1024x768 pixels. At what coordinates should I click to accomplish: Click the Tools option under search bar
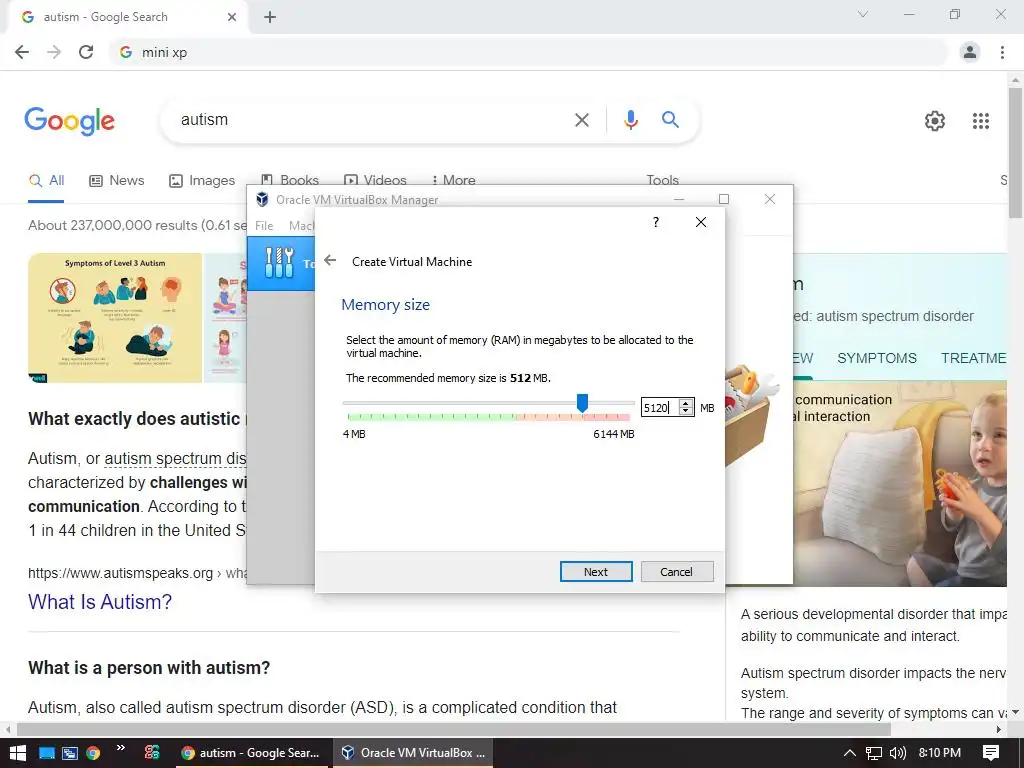pyautogui.click(x=662, y=180)
